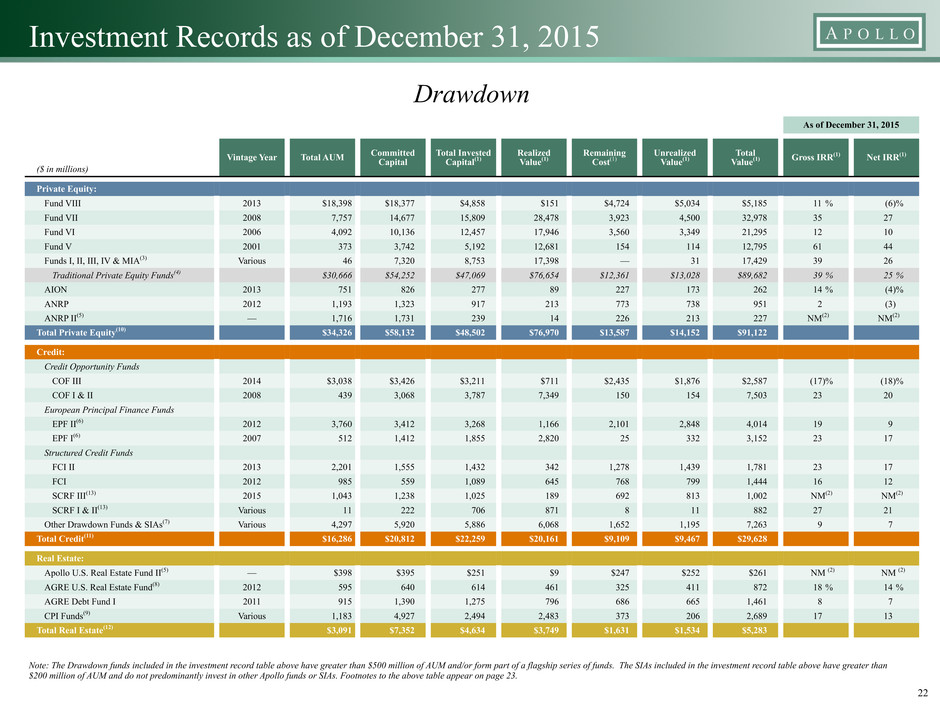The image size is (940, 705).
Task: Select the Total Credit row label
Action: tap(65, 538)
